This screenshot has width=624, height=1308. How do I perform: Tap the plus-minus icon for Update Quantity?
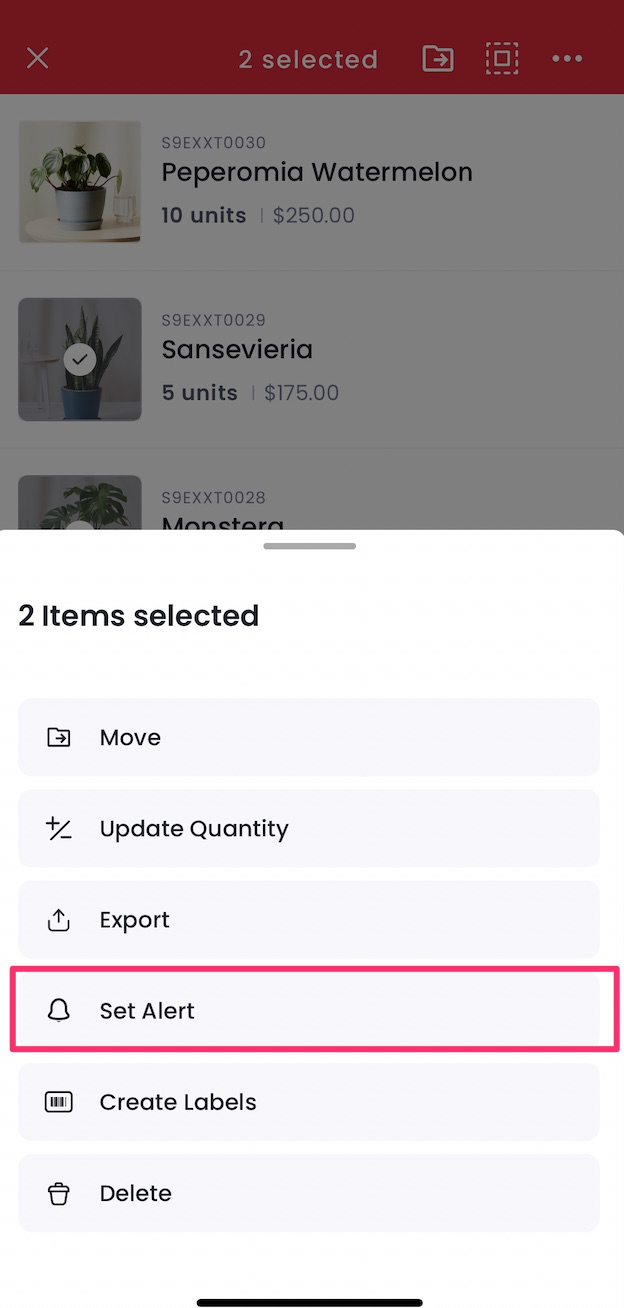click(x=59, y=829)
